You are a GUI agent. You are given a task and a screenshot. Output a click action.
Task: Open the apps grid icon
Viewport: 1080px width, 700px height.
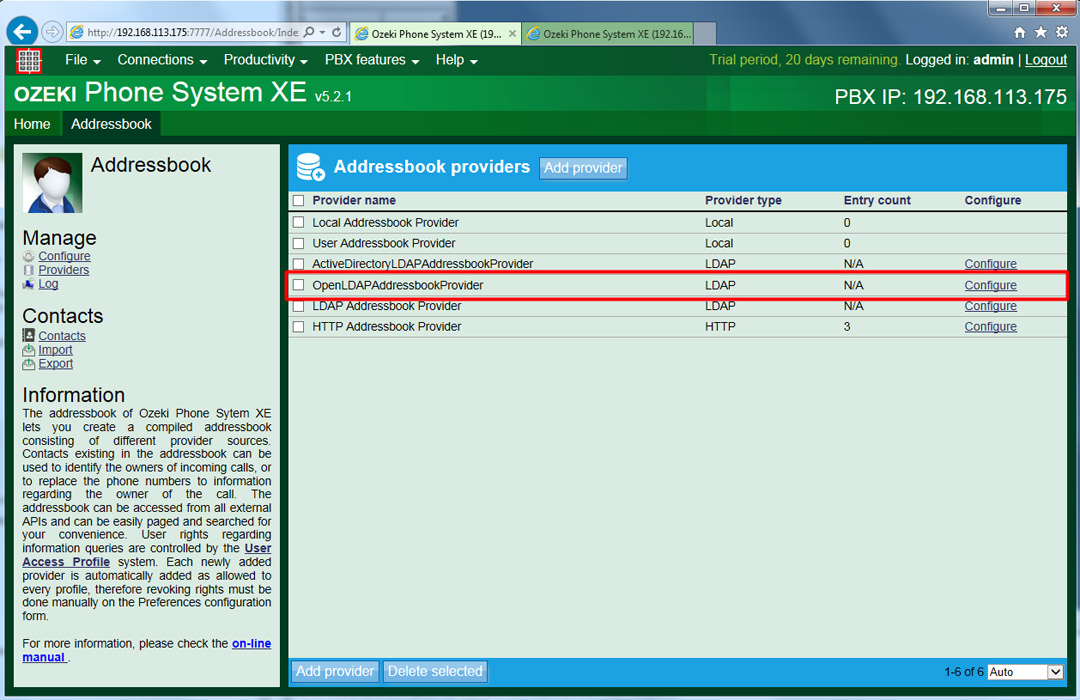pyautogui.click(x=29, y=61)
